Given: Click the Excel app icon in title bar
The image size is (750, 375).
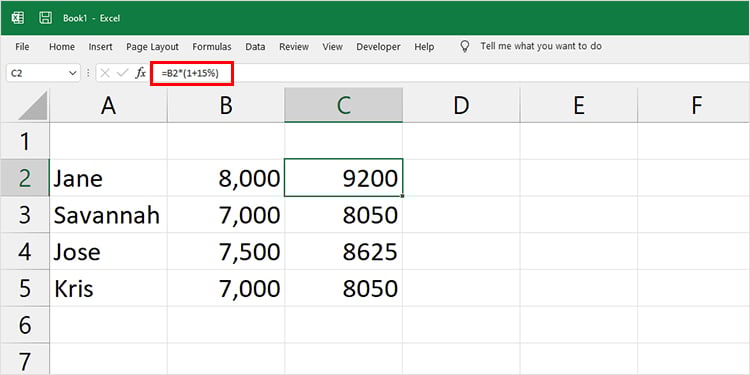Looking at the screenshot, I should pyautogui.click(x=18, y=18).
